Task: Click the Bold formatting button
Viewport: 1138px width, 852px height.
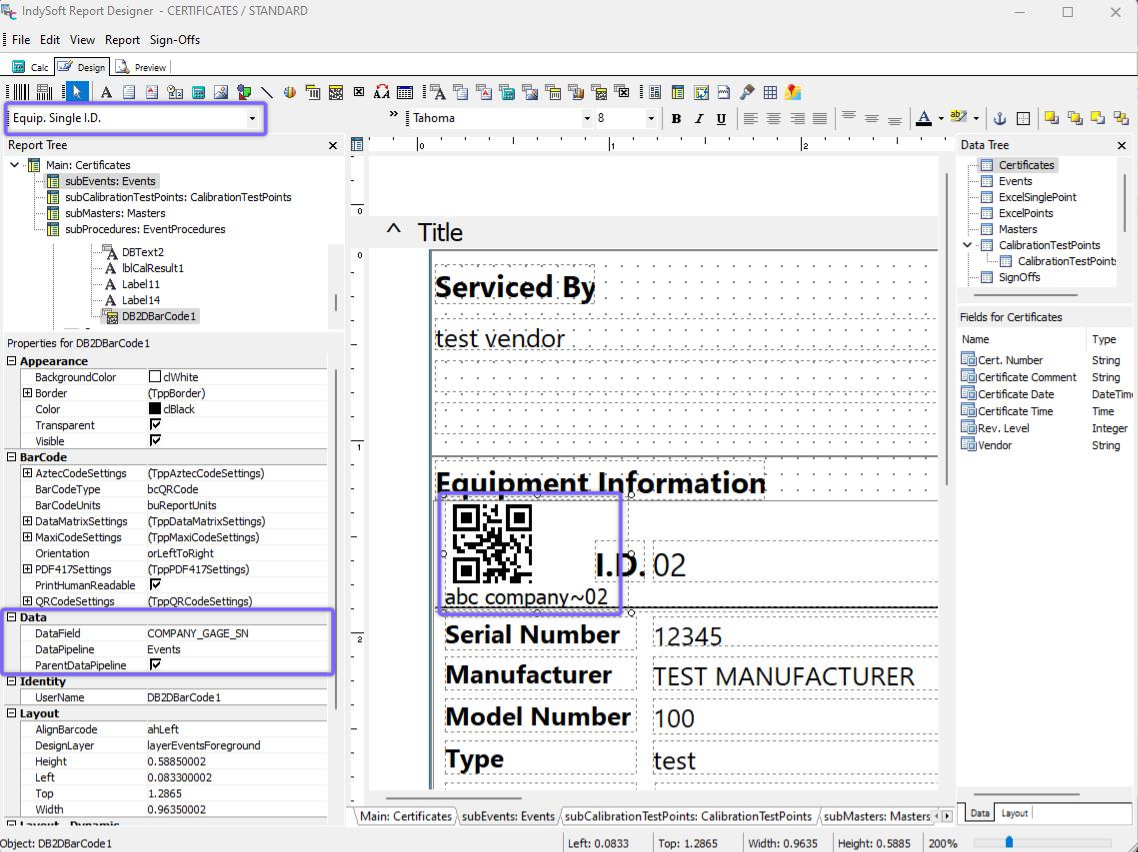Action: click(676, 118)
